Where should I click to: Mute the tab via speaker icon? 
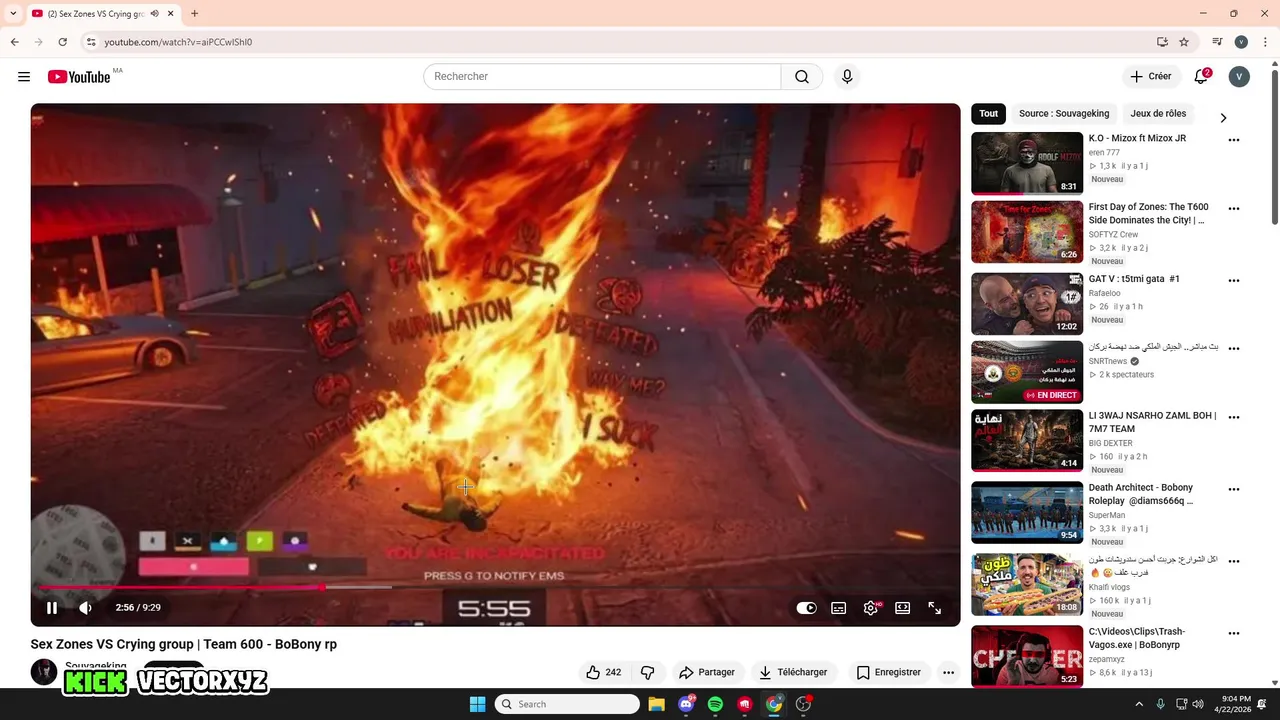(x=154, y=14)
